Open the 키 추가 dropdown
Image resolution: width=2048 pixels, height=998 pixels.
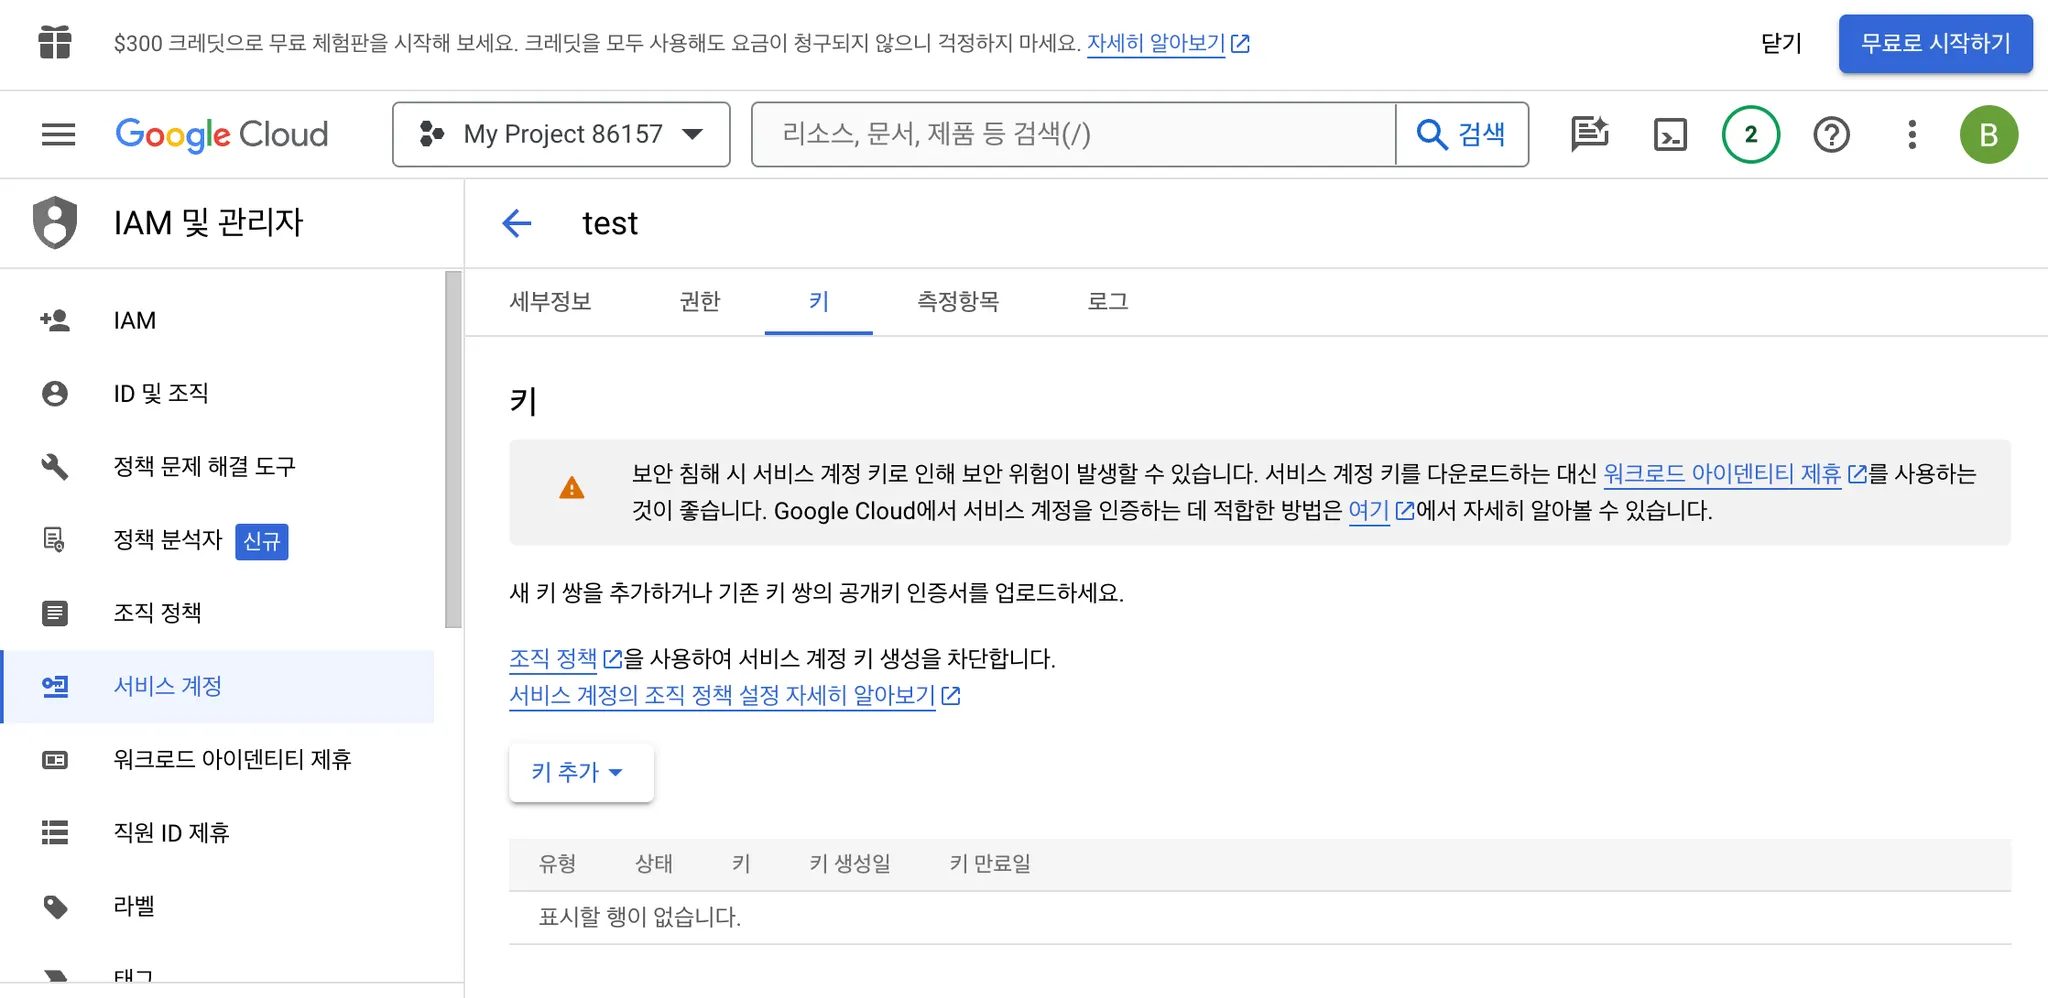coord(580,772)
